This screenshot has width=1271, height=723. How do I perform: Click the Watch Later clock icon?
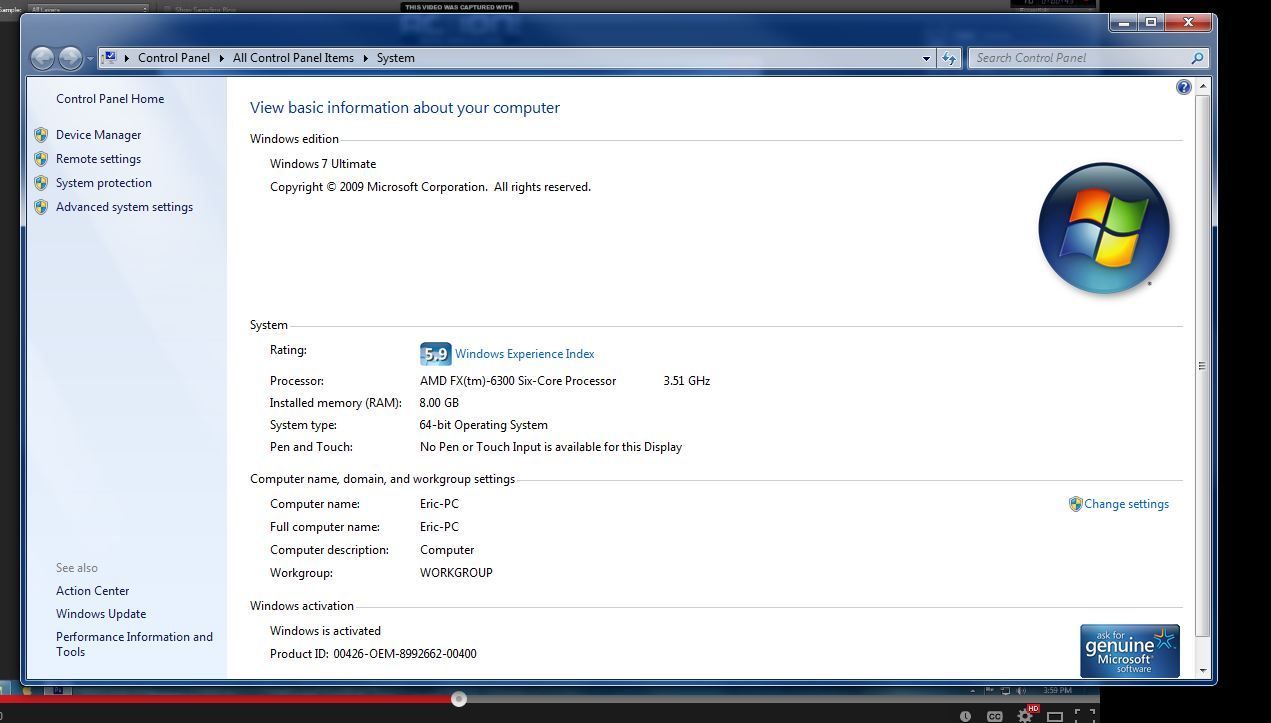click(x=965, y=716)
